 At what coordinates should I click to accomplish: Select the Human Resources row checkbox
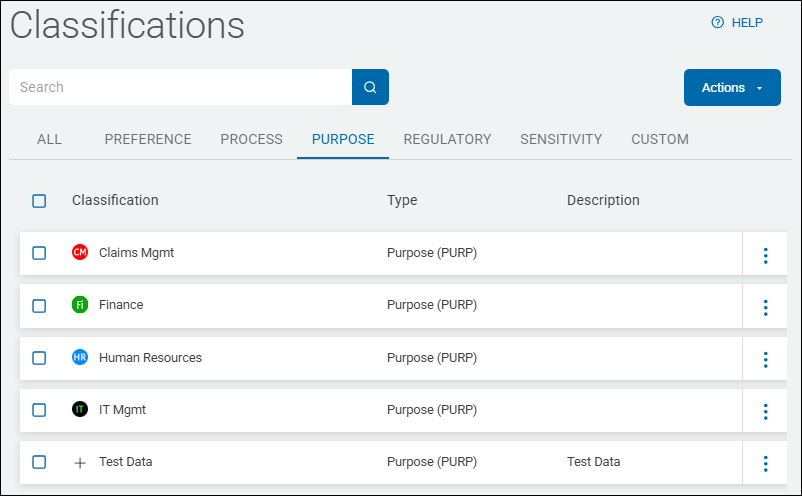(39, 358)
